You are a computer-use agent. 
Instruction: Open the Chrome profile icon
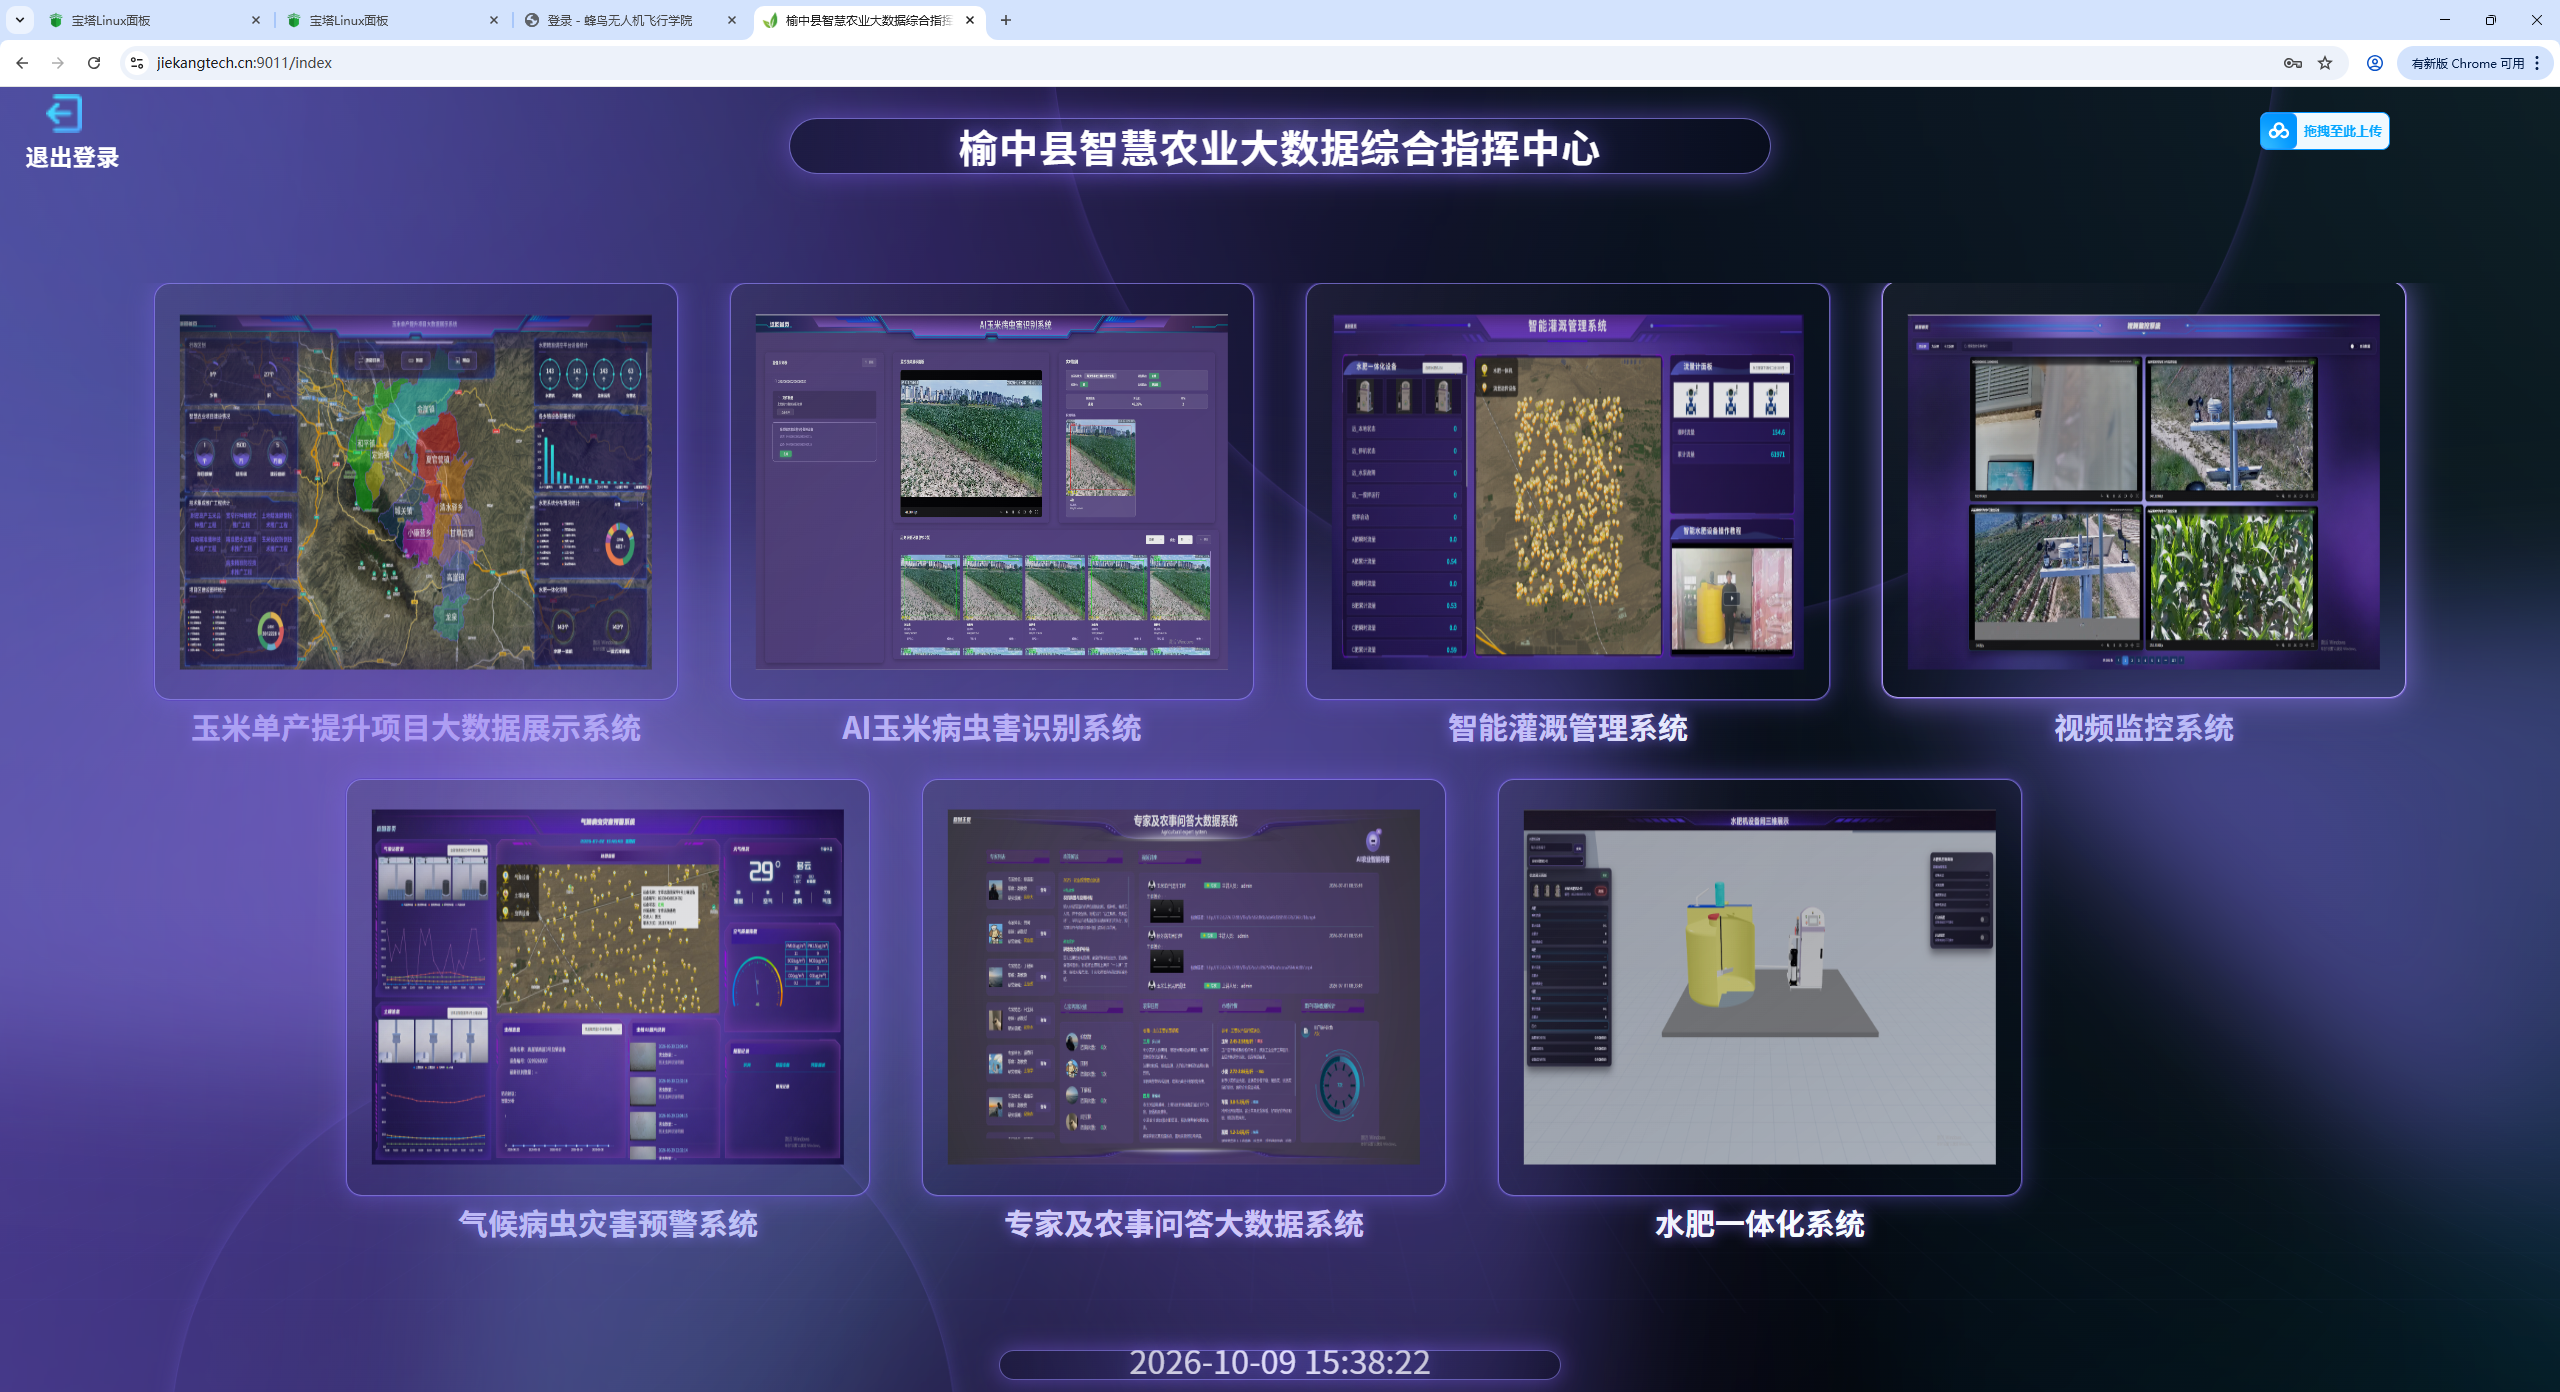tap(2375, 63)
